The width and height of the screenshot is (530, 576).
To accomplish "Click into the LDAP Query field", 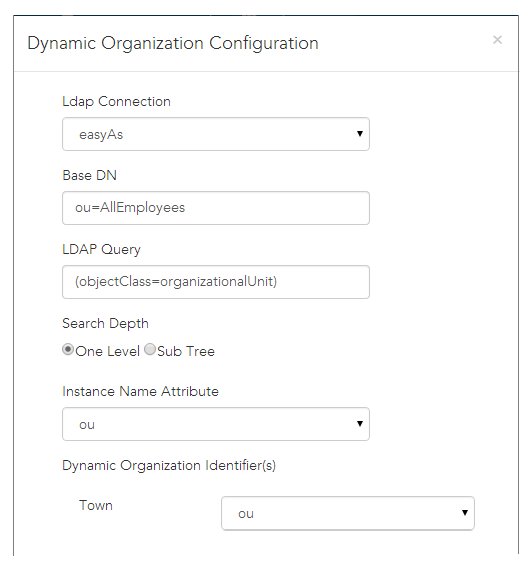I will [216, 282].
